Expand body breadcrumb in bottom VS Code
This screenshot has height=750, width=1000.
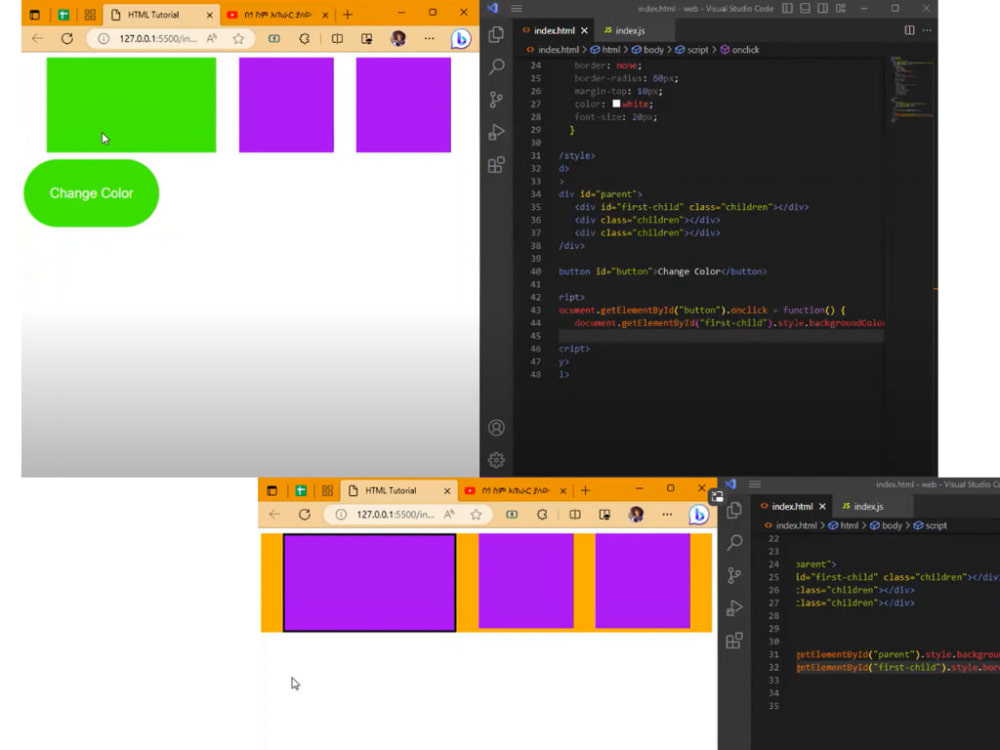886,526
